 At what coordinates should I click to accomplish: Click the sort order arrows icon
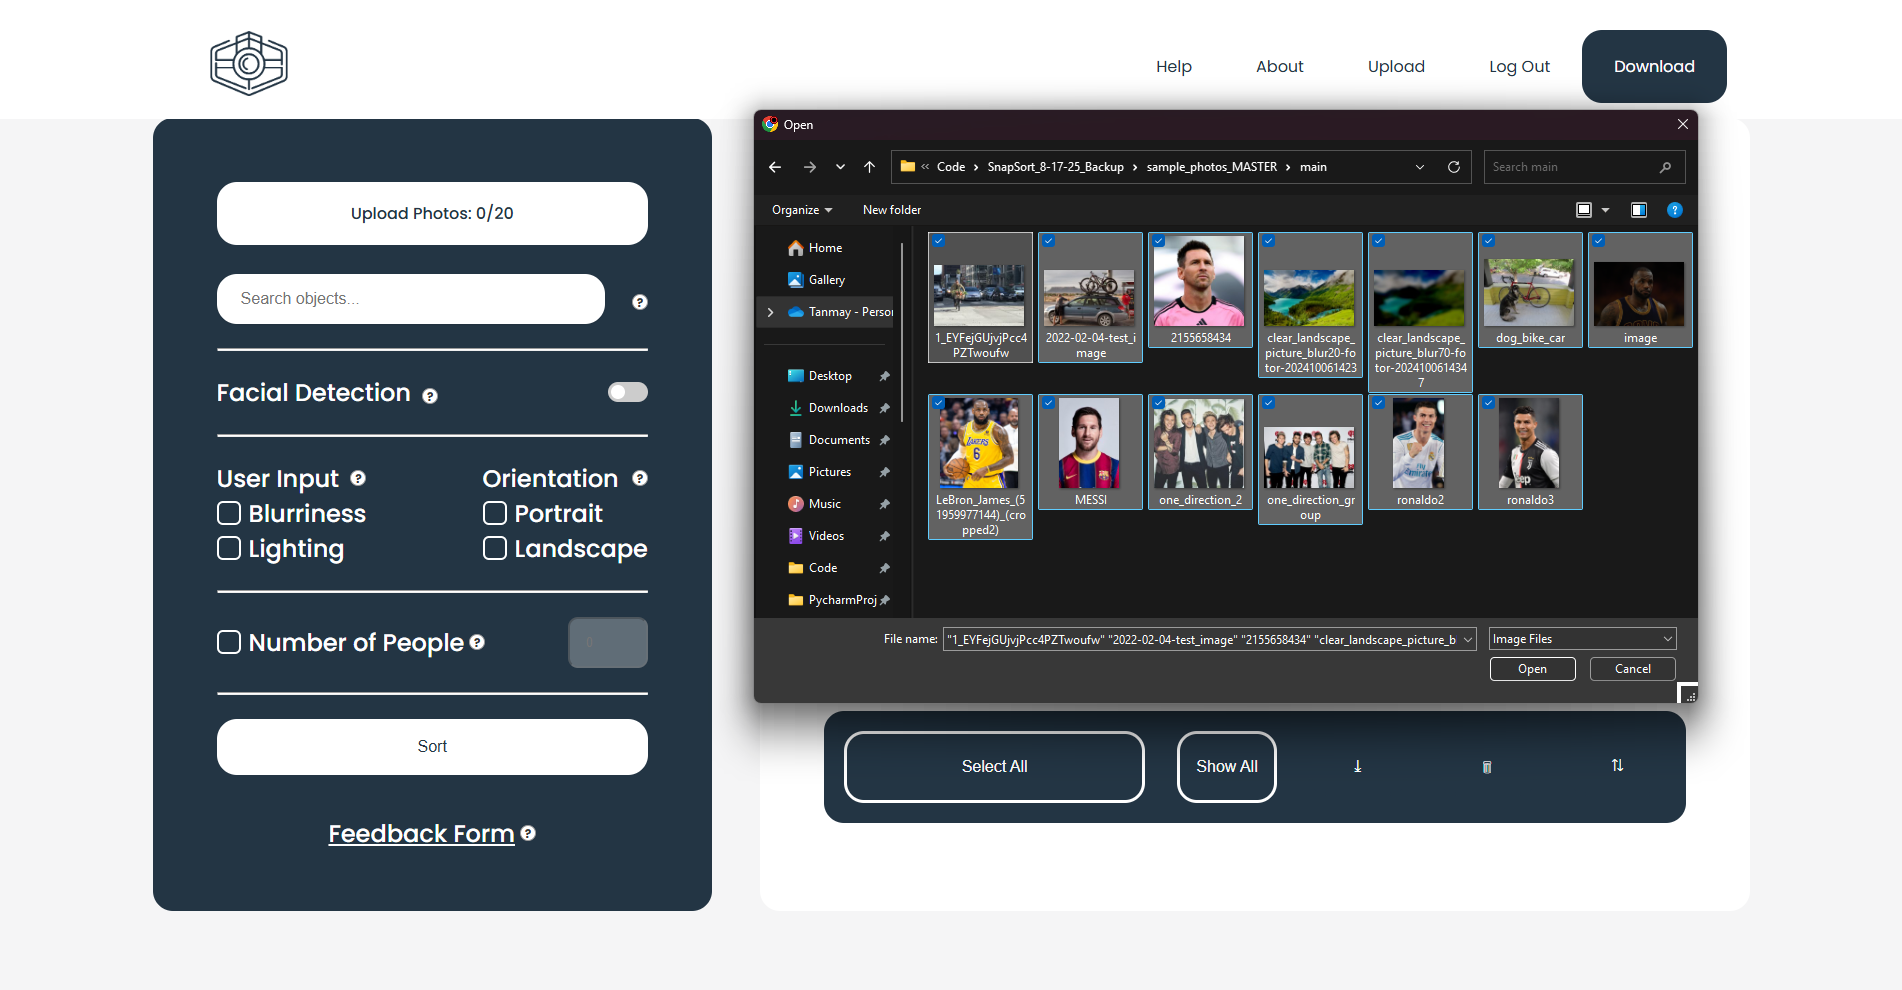click(1617, 765)
